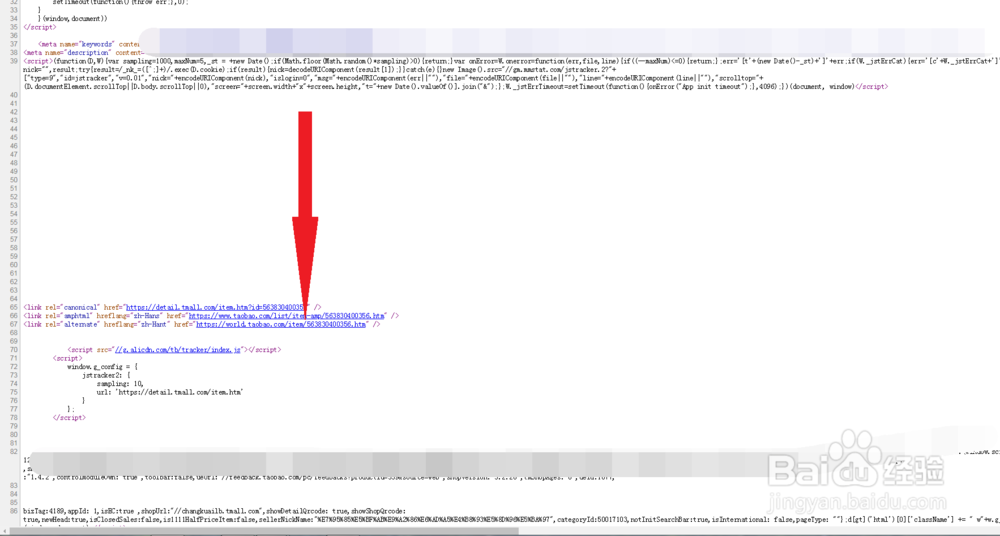Image resolution: width=1000 pixels, height=536 pixels.
Task: Click the meta name="description" tag
Action: pos(82,52)
